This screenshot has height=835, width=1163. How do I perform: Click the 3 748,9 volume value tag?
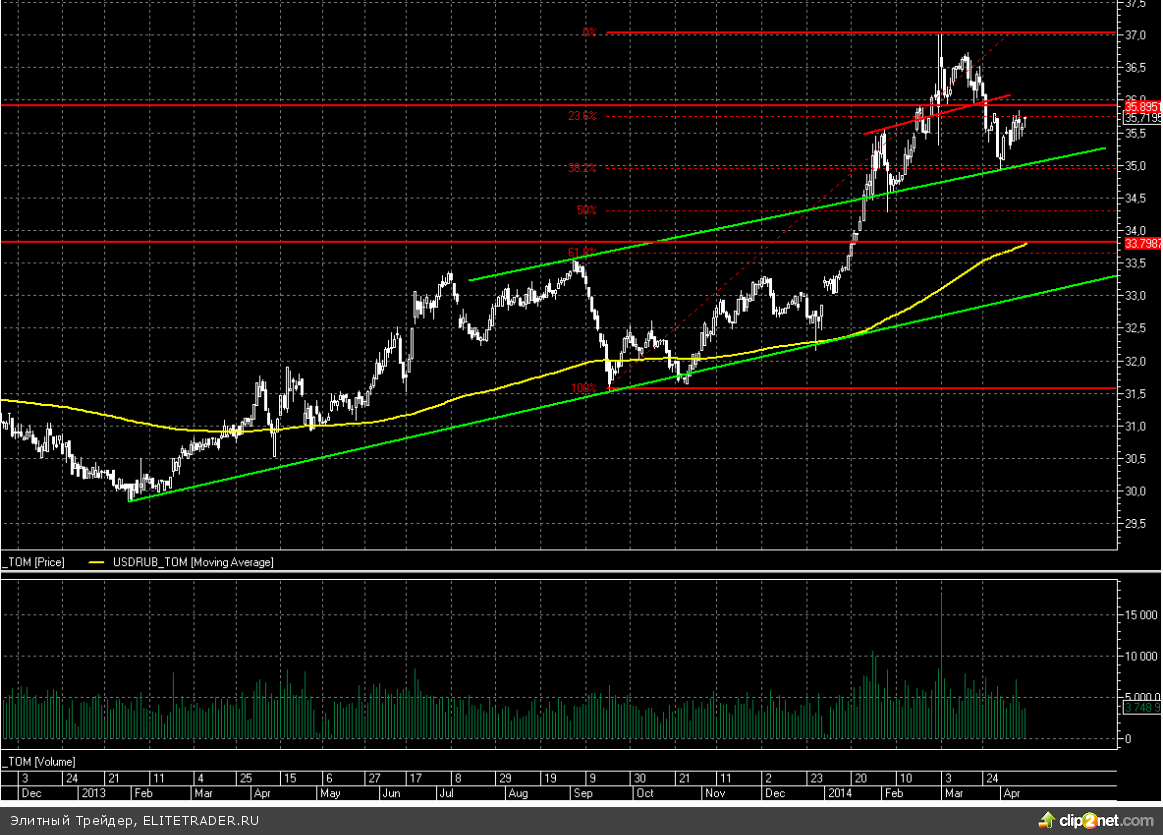click(x=1143, y=707)
